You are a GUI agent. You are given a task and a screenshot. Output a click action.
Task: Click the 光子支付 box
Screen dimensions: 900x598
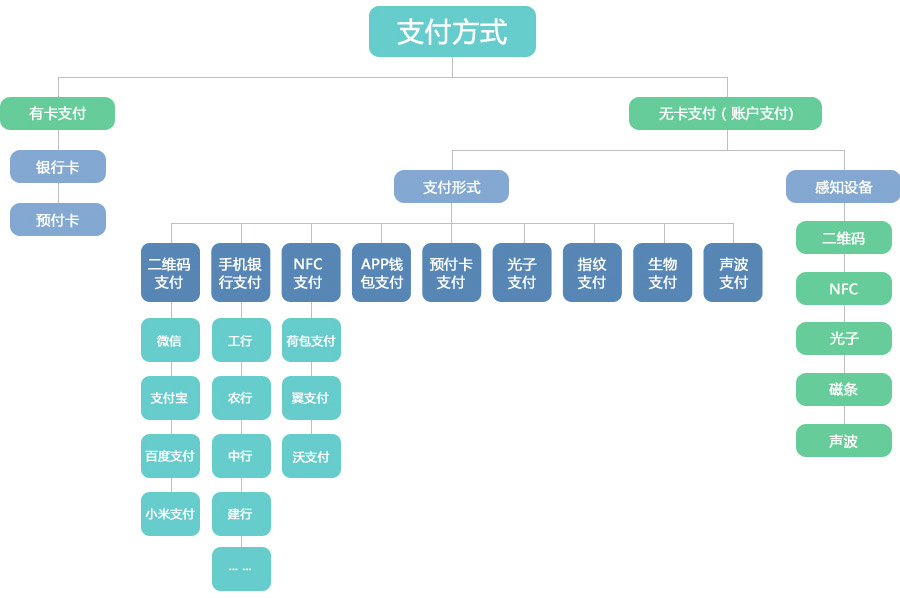pyautogui.click(x=522, y=273)
